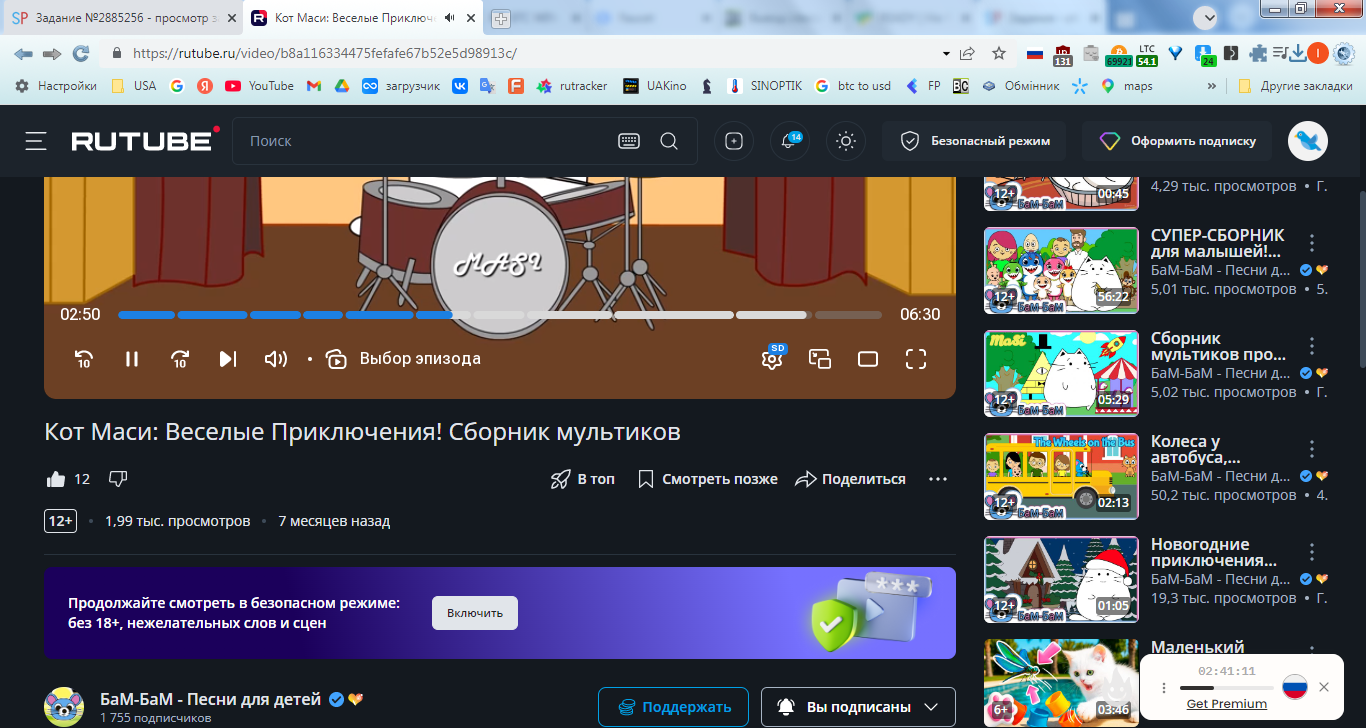This screenshot has height=728, width=1366.
Task: Open Колеса у автобуса video thumbnail
Action: (1061, 476)
